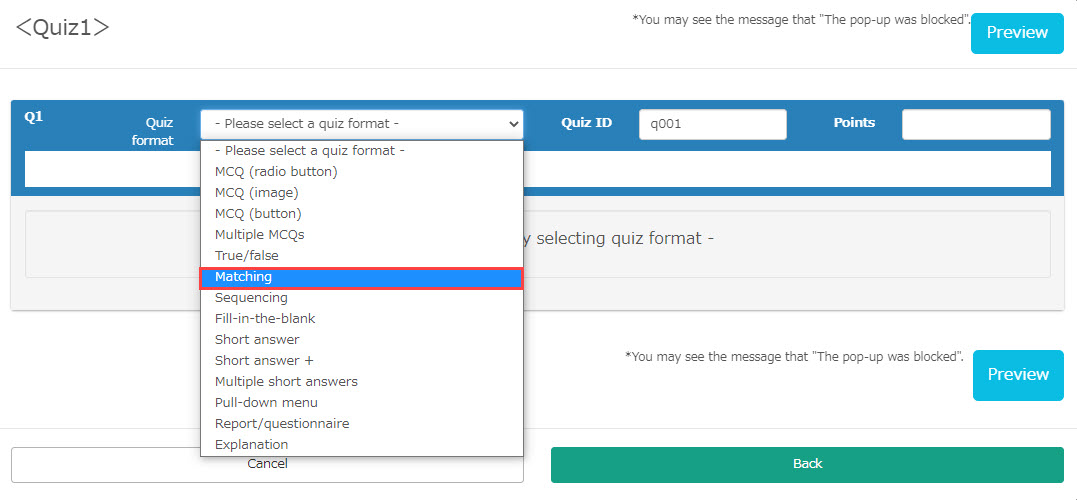Select True/false quiz format

[361, 256]
